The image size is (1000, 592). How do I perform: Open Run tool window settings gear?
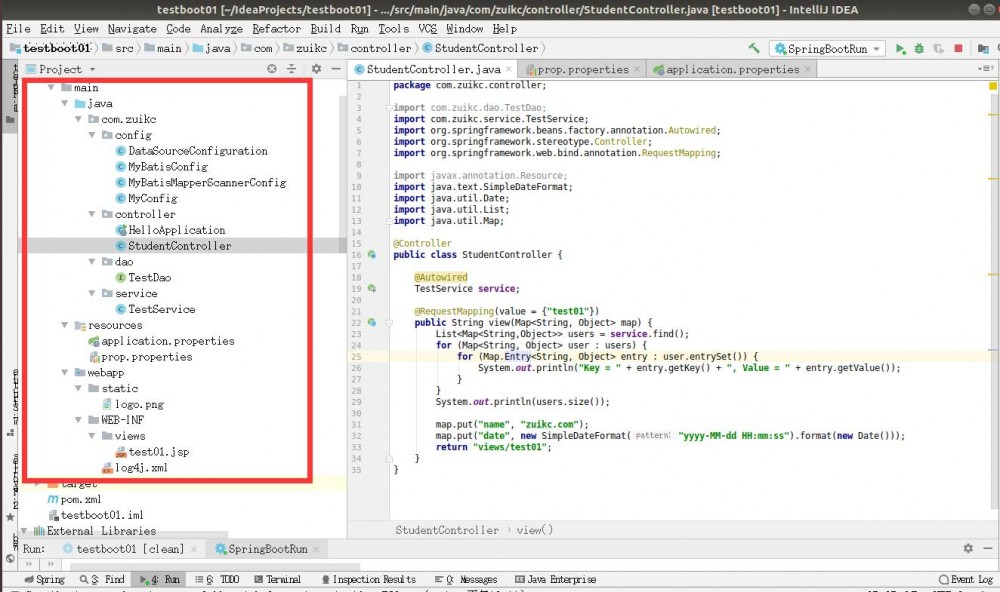point(968,549)
